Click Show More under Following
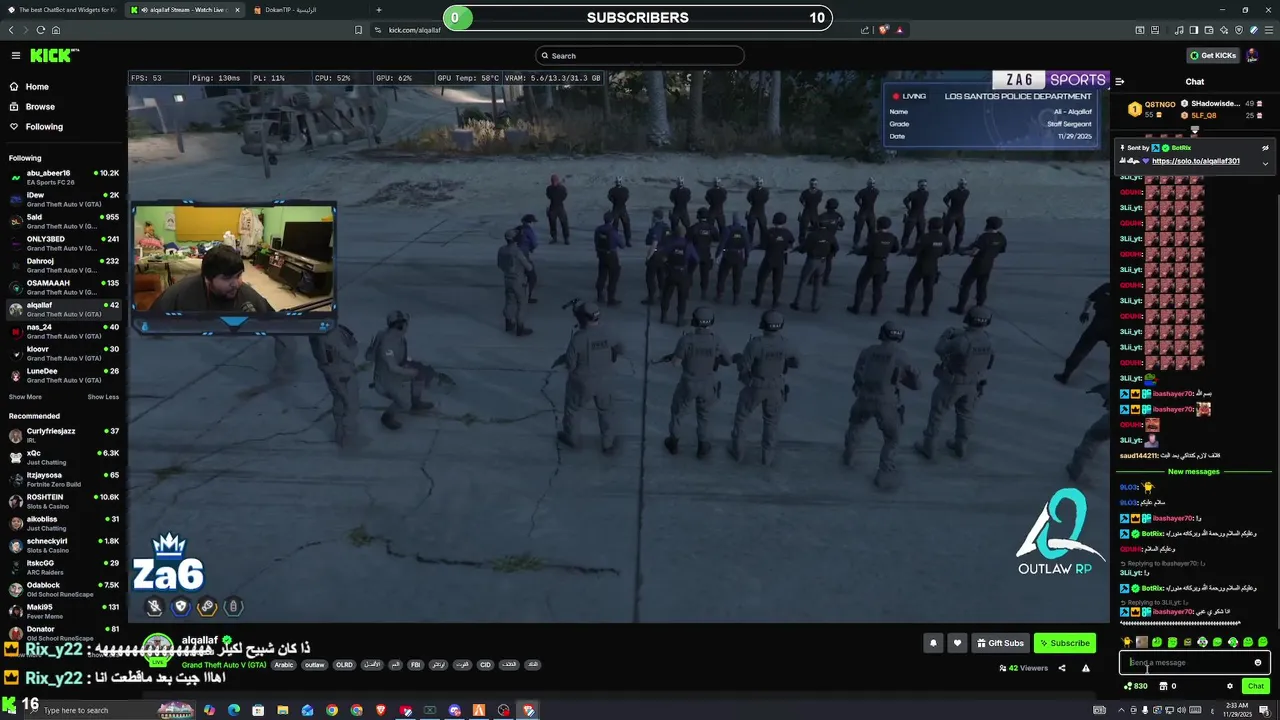 point(25,397)
